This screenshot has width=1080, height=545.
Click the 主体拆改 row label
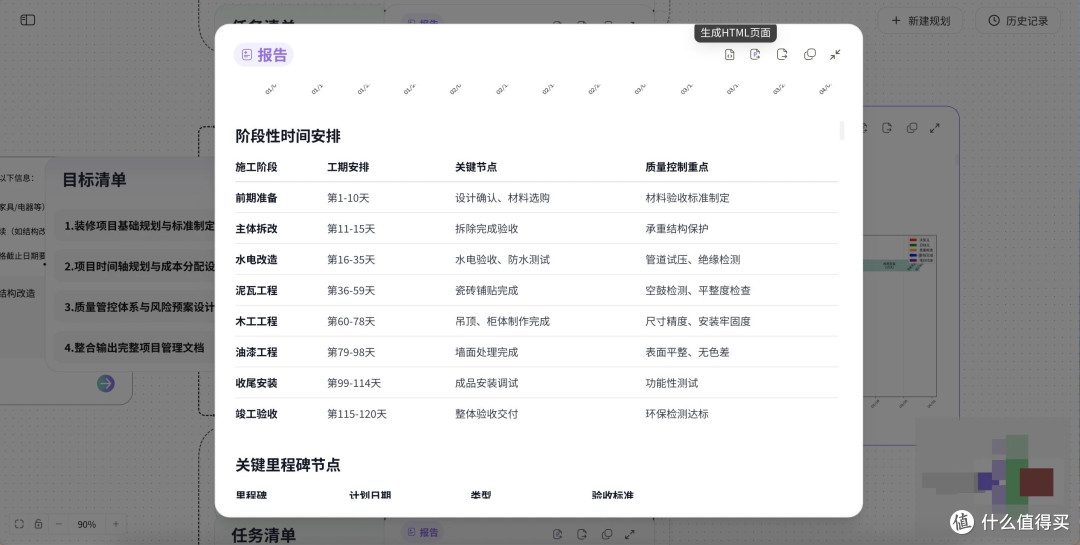pos(256,228)
